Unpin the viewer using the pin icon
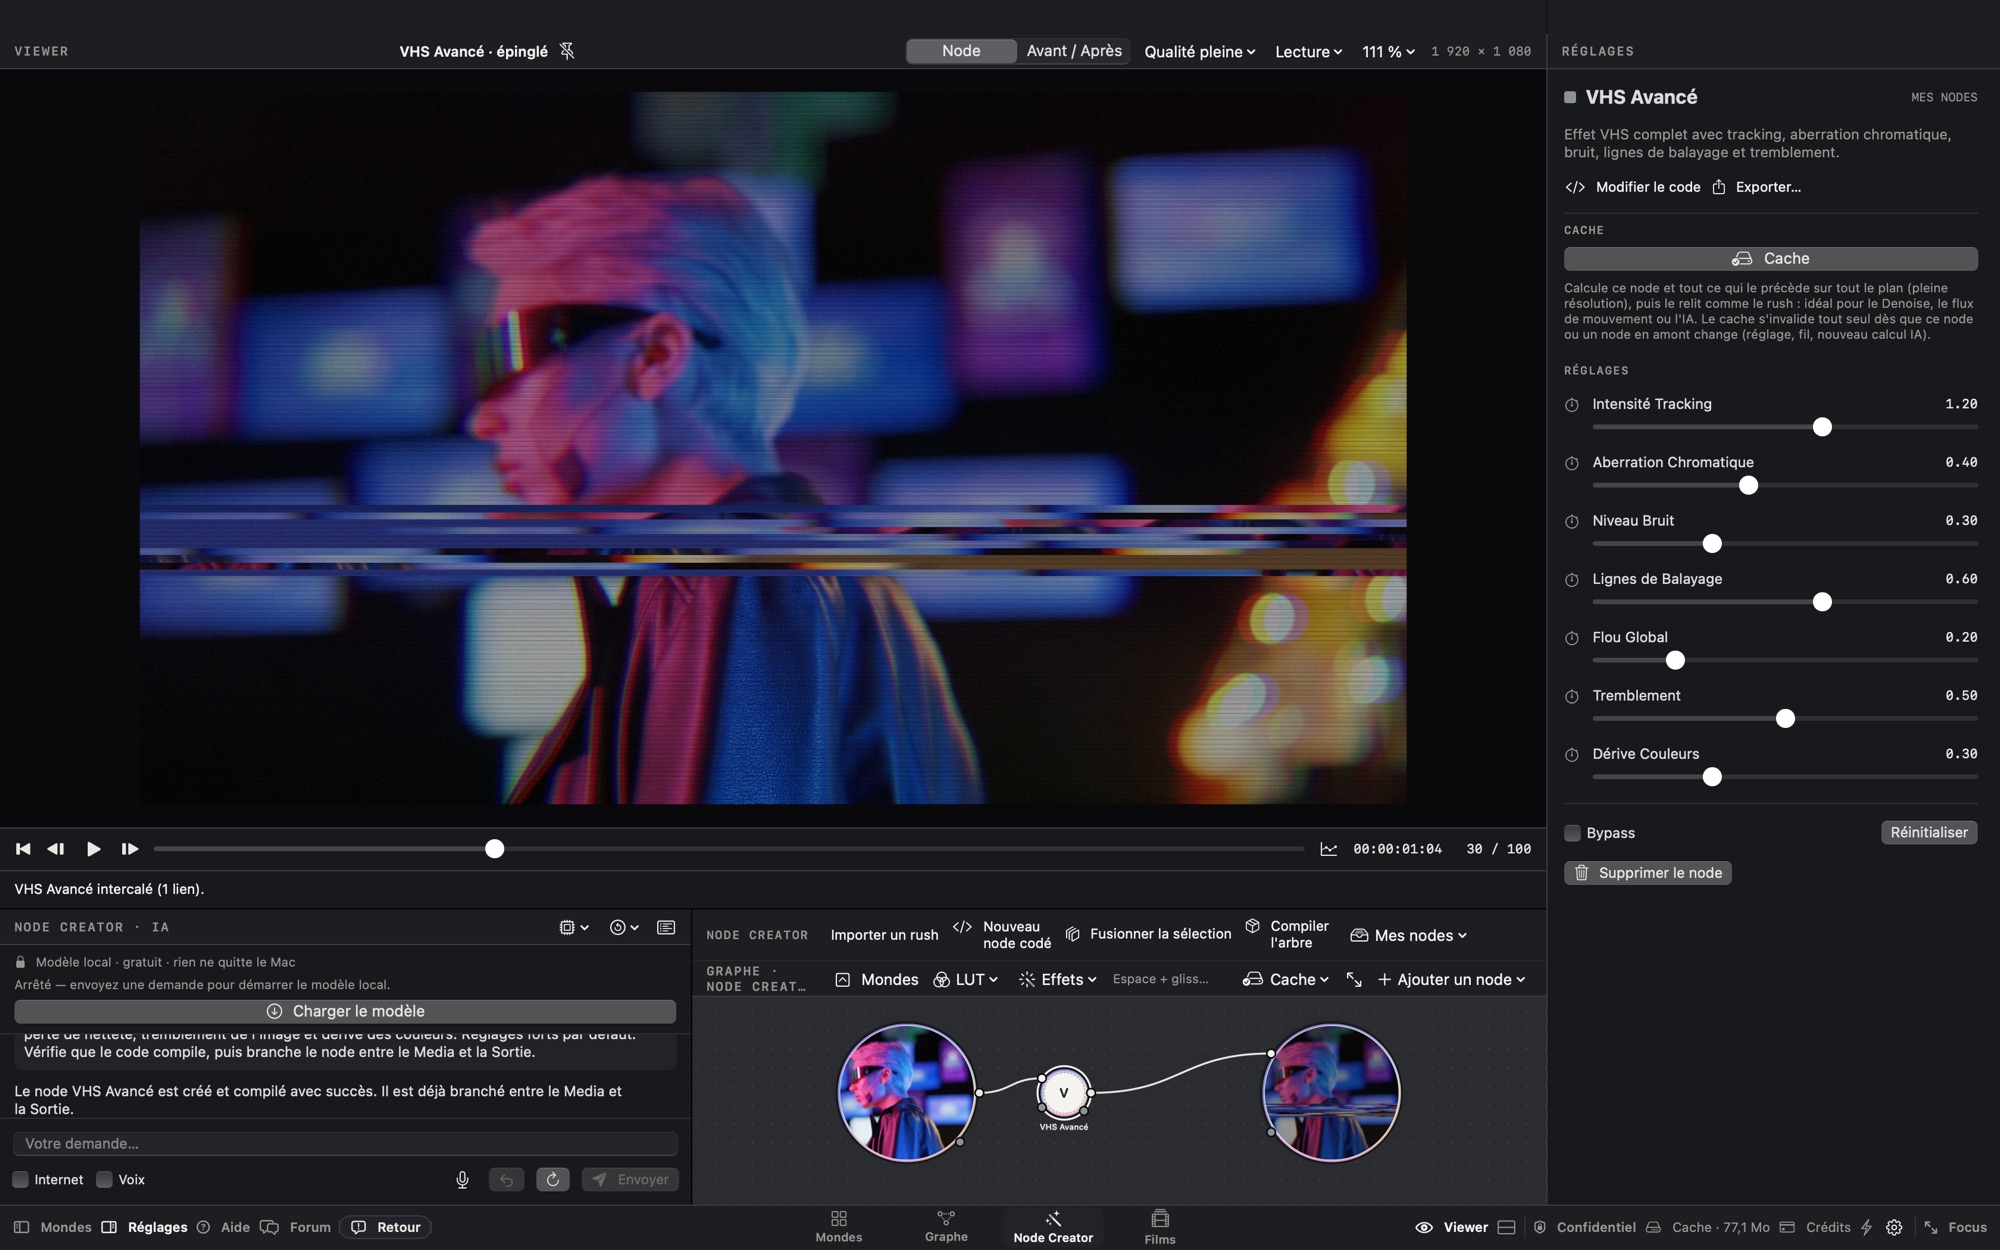This screenshot has height=1250, width=2000. tap(567, 51)
